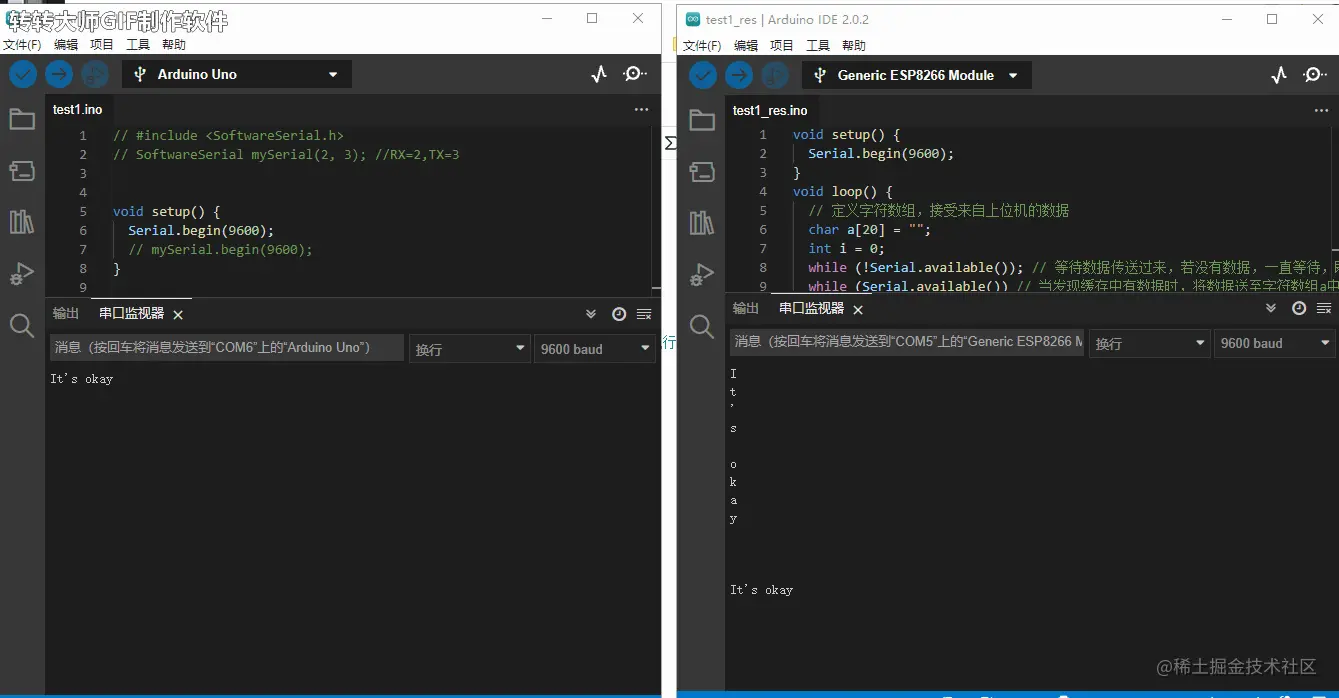Open Sketchbook folder in the left sidebar
Screen dimensions: 1339x698
coord(22,120)
